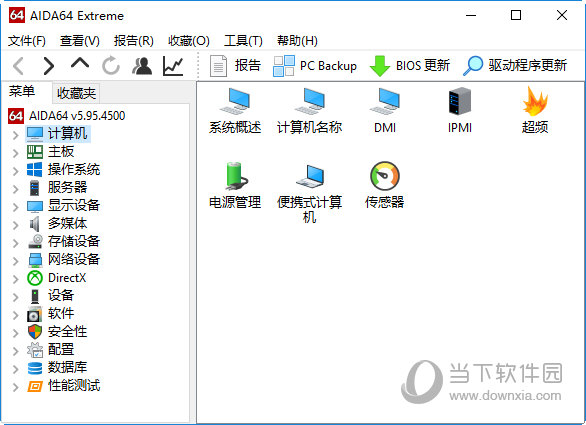Click the refresh toolbar icon
This screenshot has height=425, width=586.
point(111,66)
